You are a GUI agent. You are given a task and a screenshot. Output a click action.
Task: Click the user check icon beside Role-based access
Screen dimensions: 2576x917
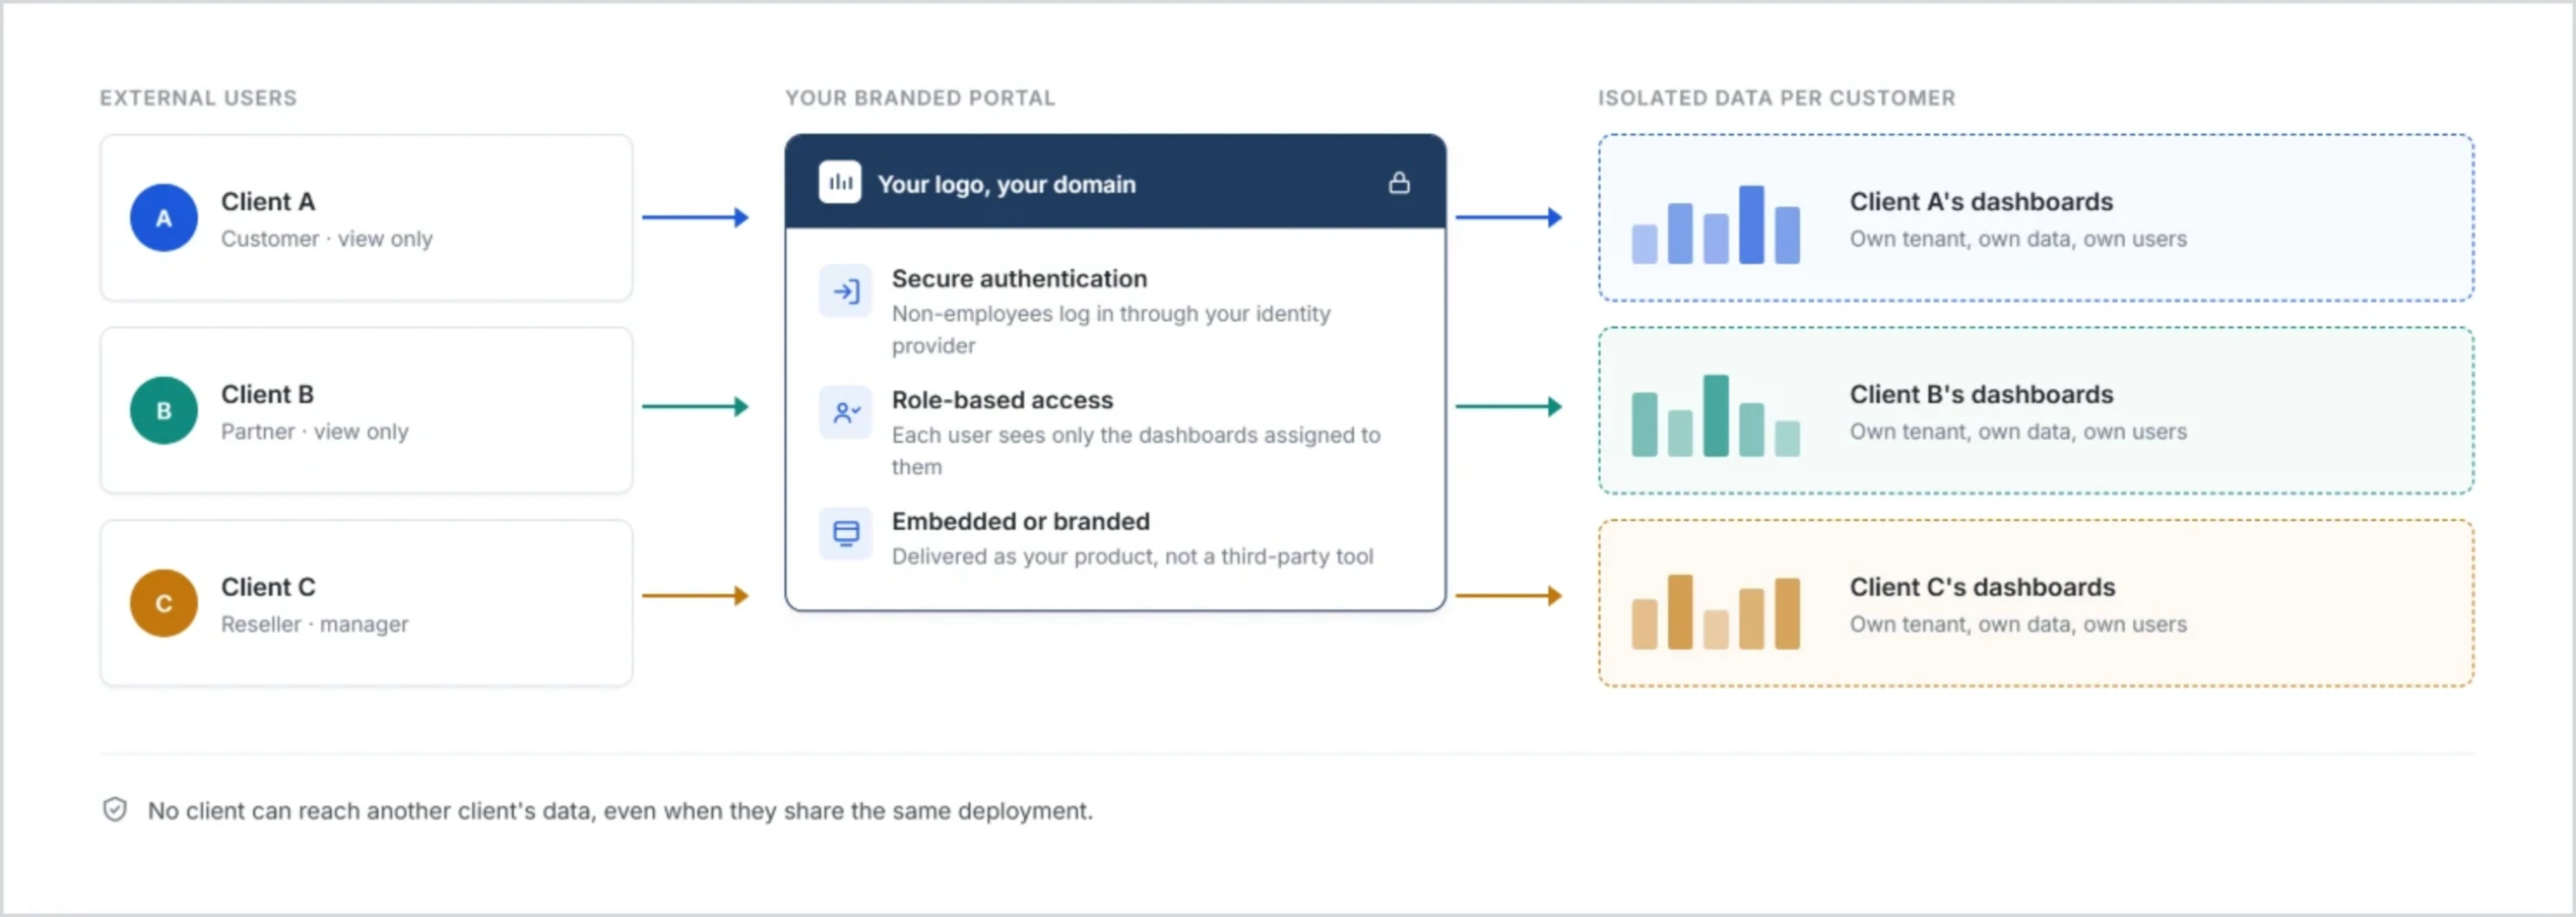tap(846, 412)
